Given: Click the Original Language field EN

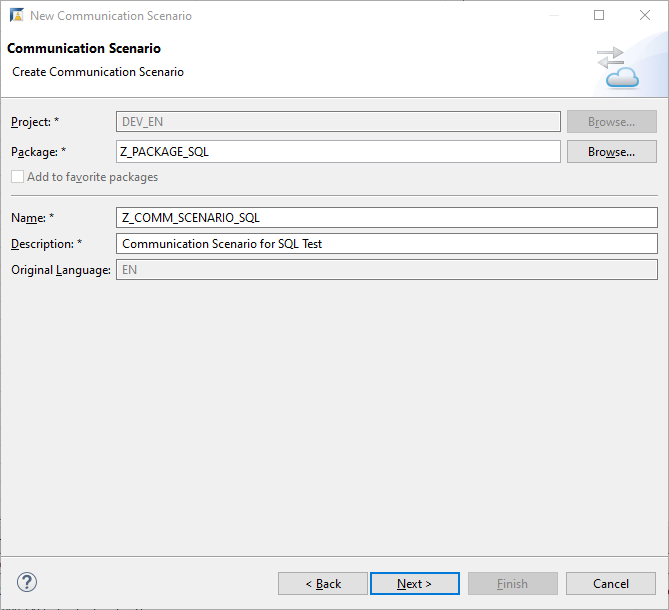Looking at the screenshot, I should click(387, 270).
